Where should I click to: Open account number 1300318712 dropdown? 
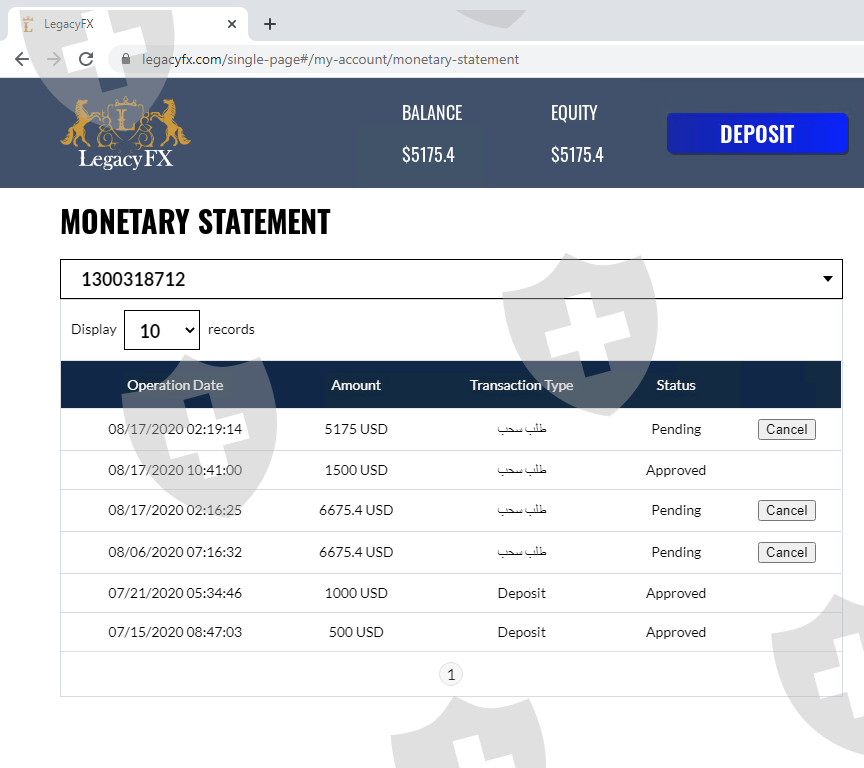(x=451, y=279)
